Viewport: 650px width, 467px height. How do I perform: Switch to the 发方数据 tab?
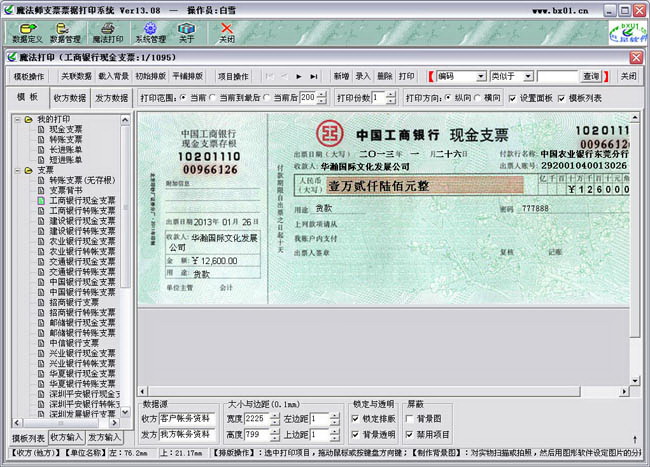[112, 98]
